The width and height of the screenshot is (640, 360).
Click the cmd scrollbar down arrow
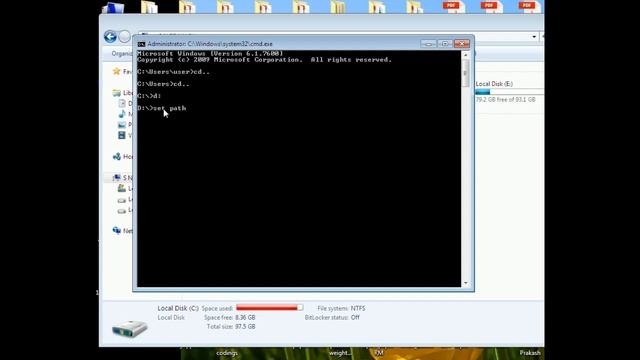coord(466,283)
